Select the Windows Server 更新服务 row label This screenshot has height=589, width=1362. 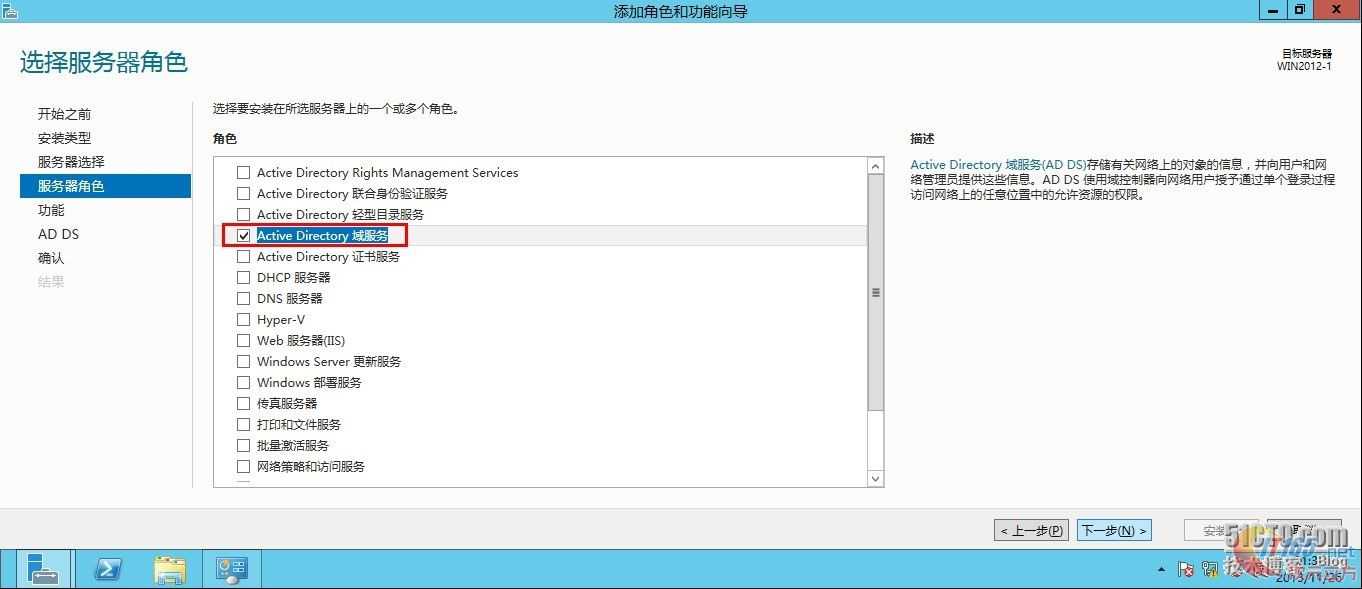[x=329, y=362]
